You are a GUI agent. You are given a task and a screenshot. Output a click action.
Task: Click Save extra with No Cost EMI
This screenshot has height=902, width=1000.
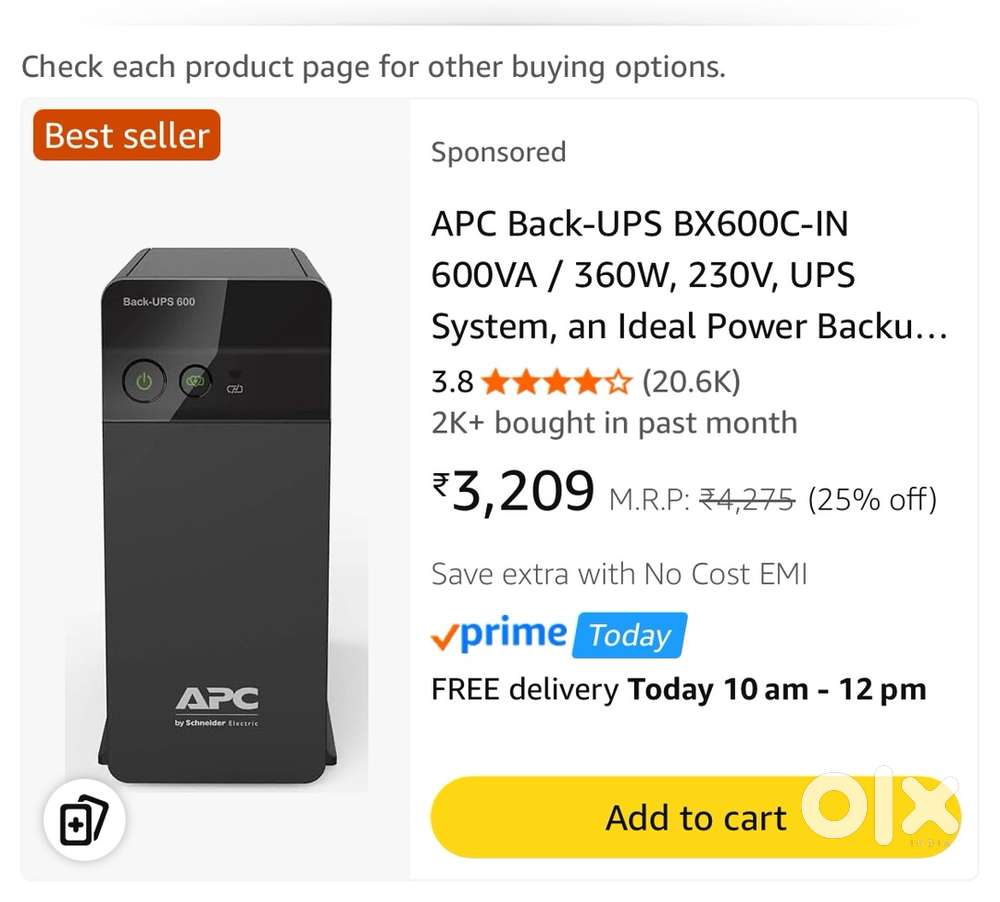[x=619, y=574]
